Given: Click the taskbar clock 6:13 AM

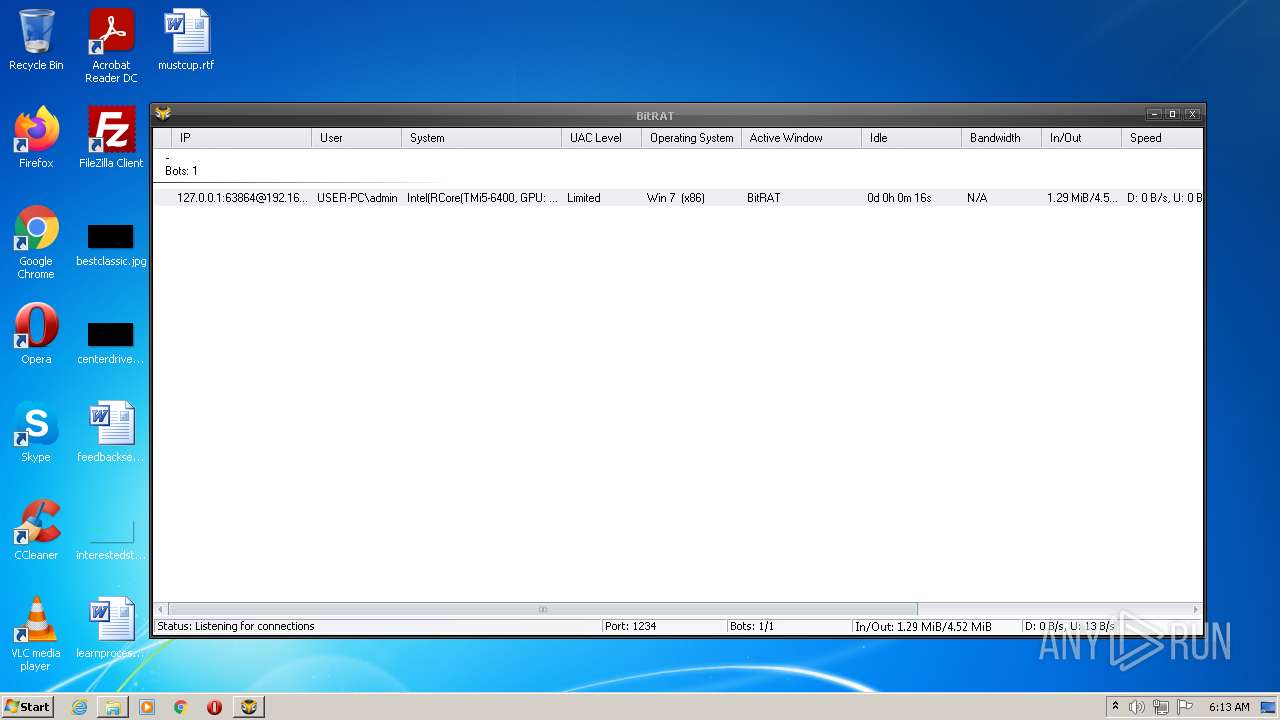Looking at the screenshot, I should click(x=1229, y=707).
